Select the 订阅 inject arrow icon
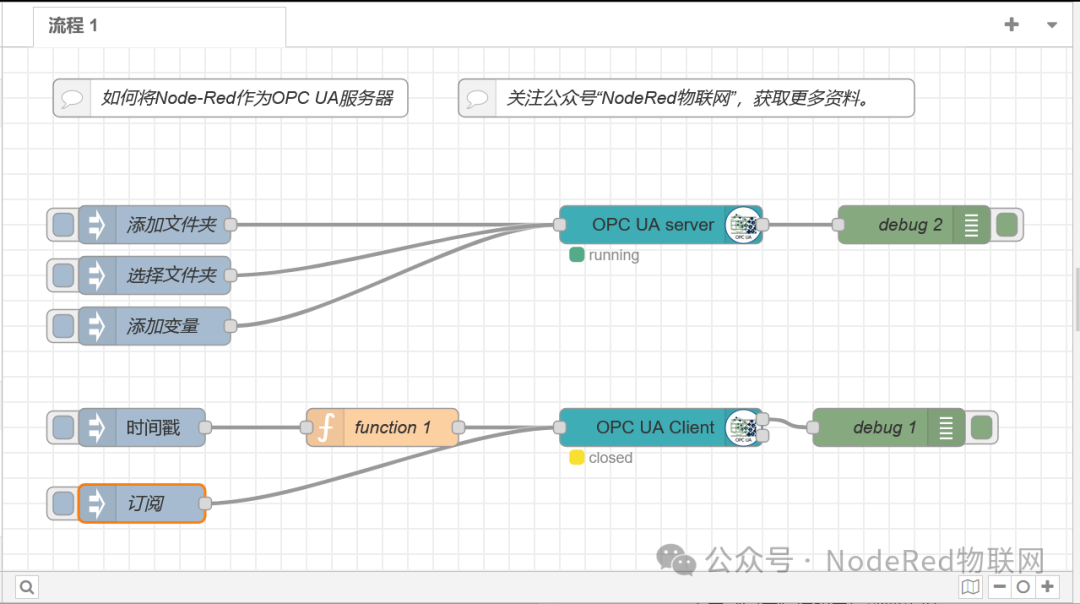1080x604 pixels. click(97, 503)
